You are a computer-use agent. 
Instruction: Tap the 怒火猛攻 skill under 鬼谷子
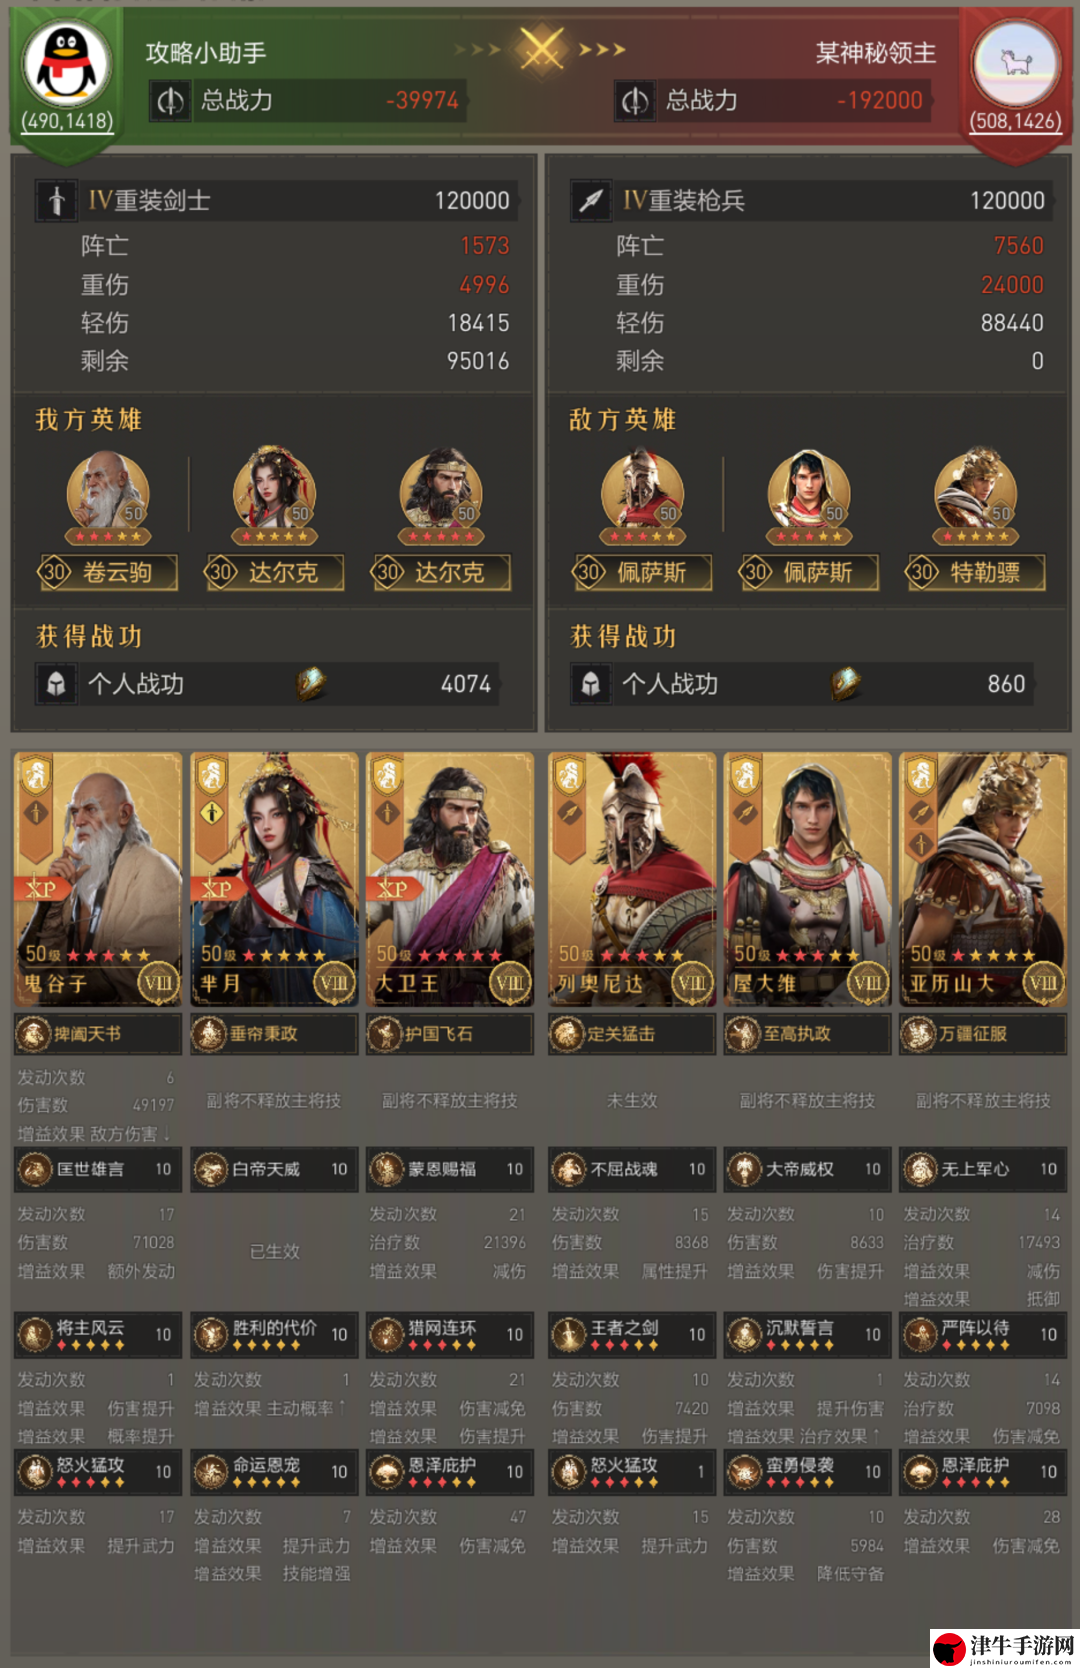pos(98,1471)
